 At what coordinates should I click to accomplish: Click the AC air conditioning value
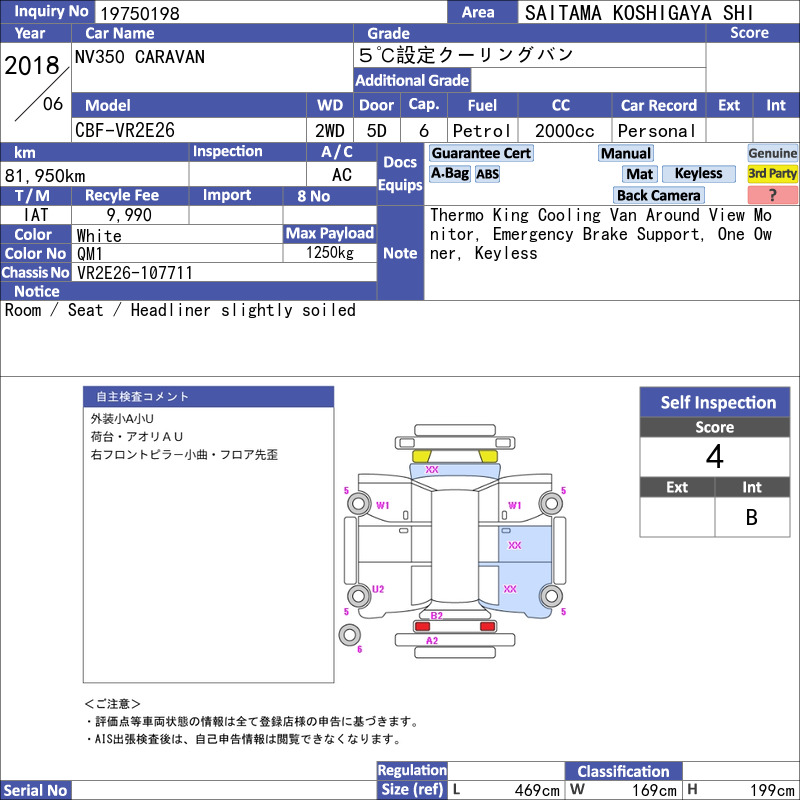click(341, 175)
